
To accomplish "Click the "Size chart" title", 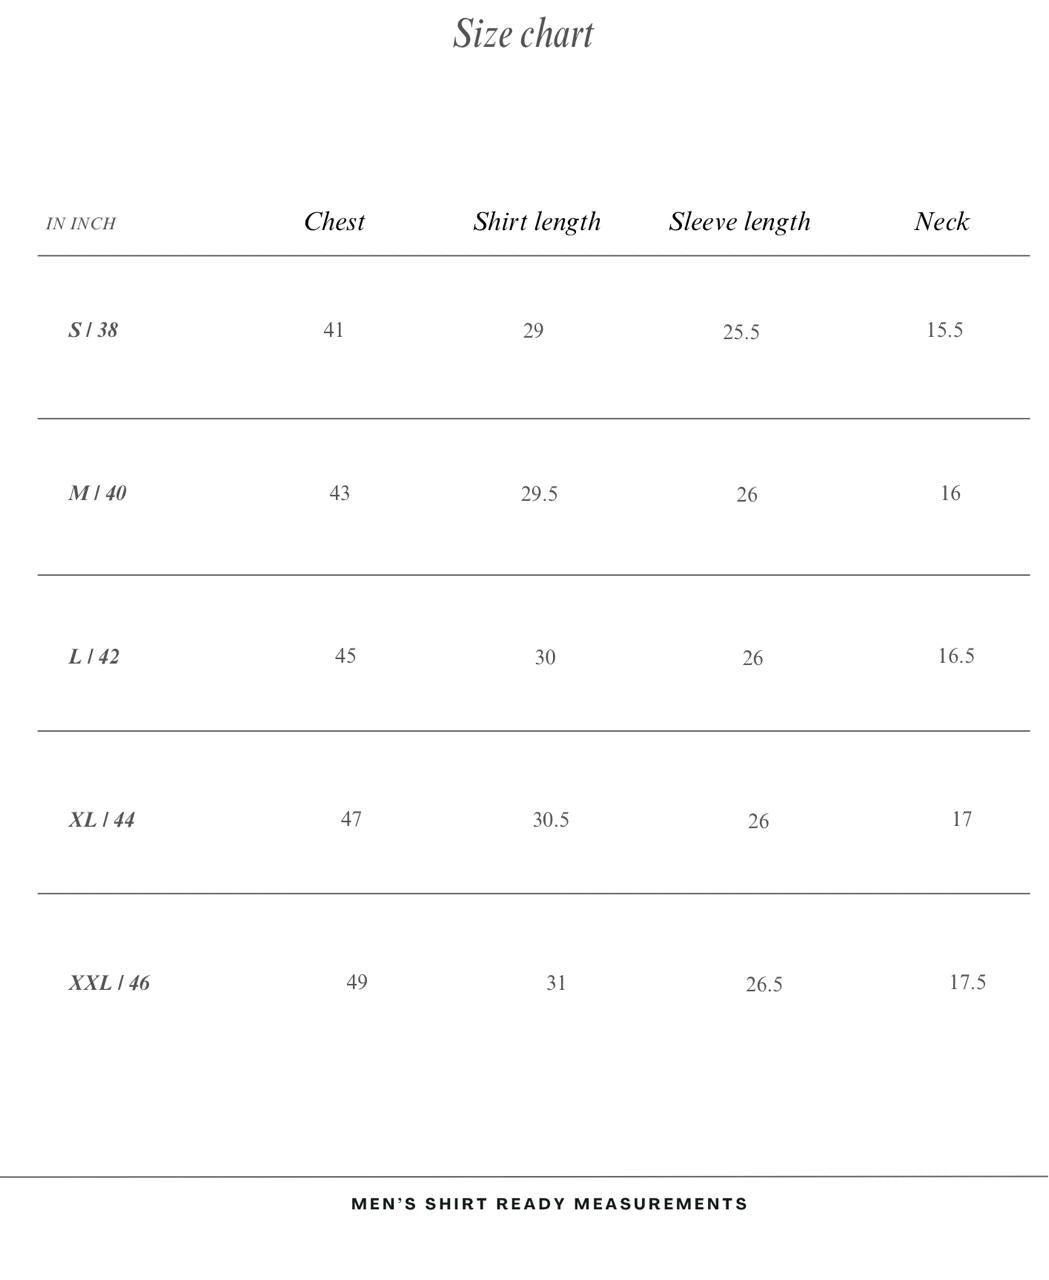I will point(523,34).
